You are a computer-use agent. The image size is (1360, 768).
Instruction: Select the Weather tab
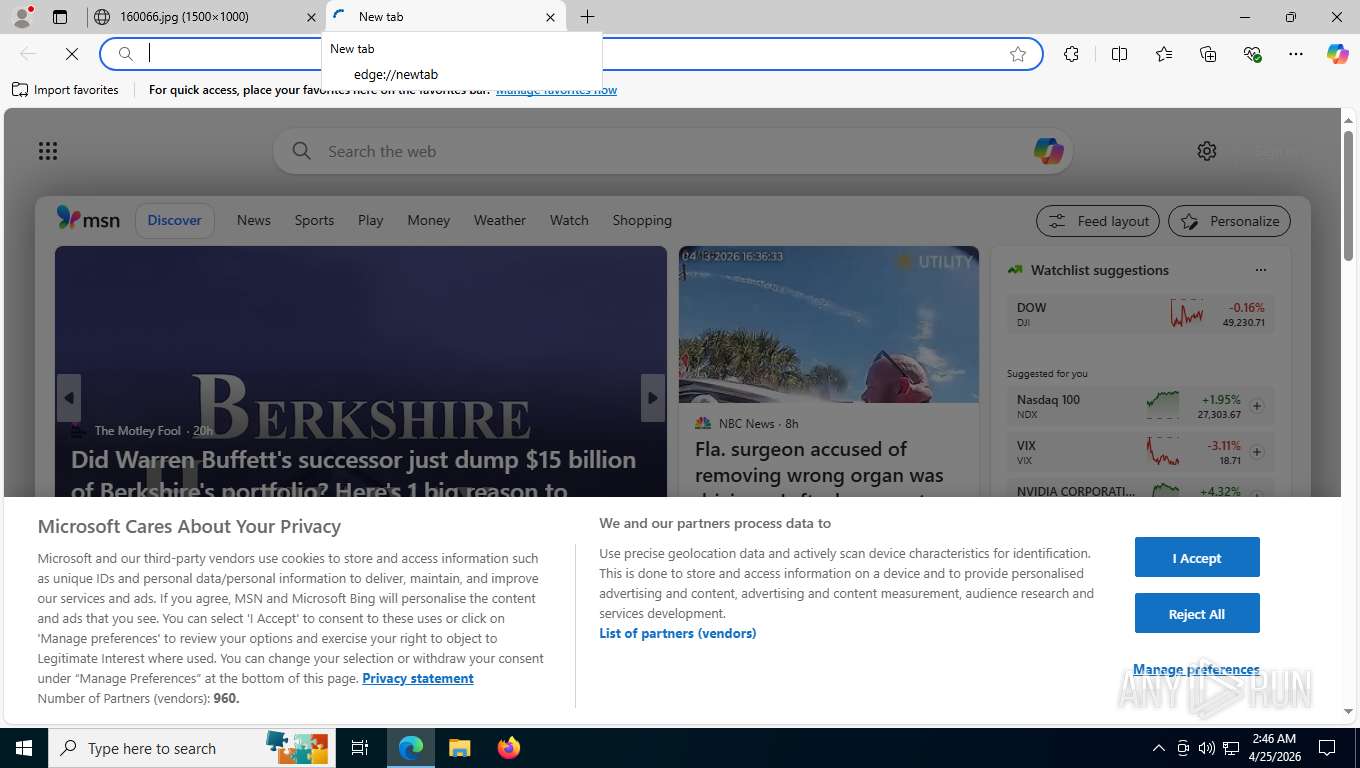coord(500,220)
